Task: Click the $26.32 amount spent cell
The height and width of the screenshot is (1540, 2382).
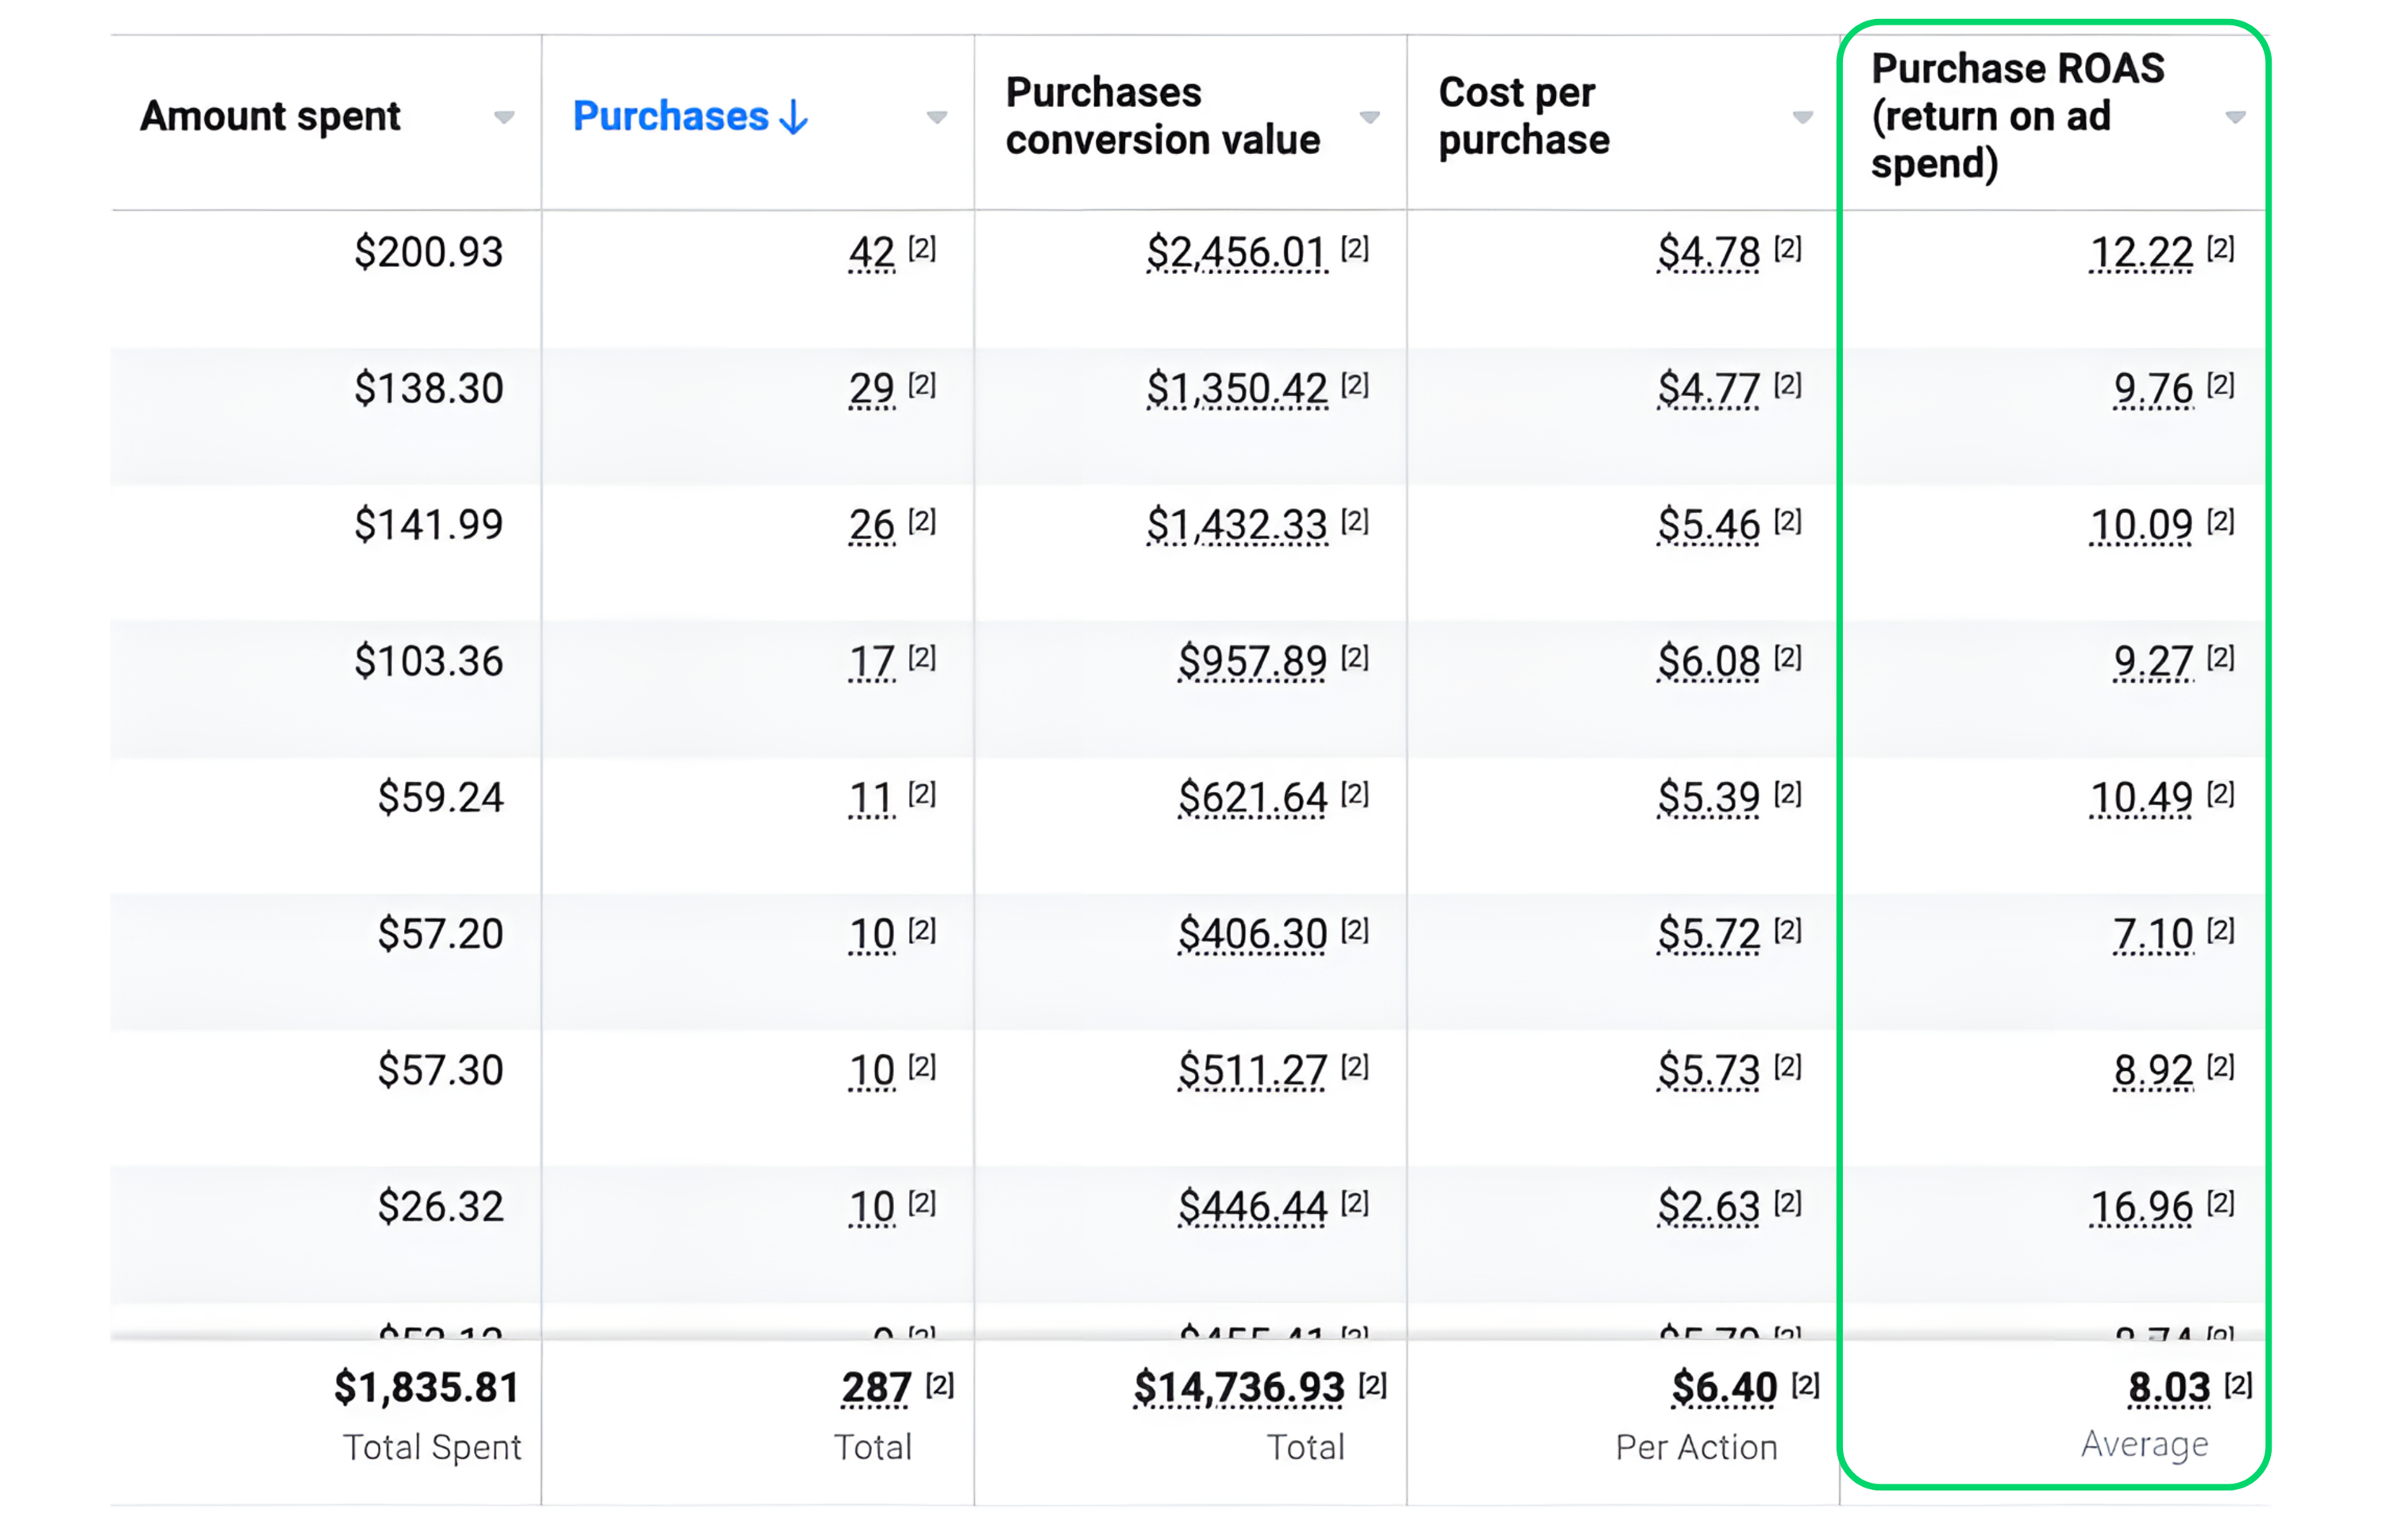Action: pyautogui.click(x=441, y=1207)
